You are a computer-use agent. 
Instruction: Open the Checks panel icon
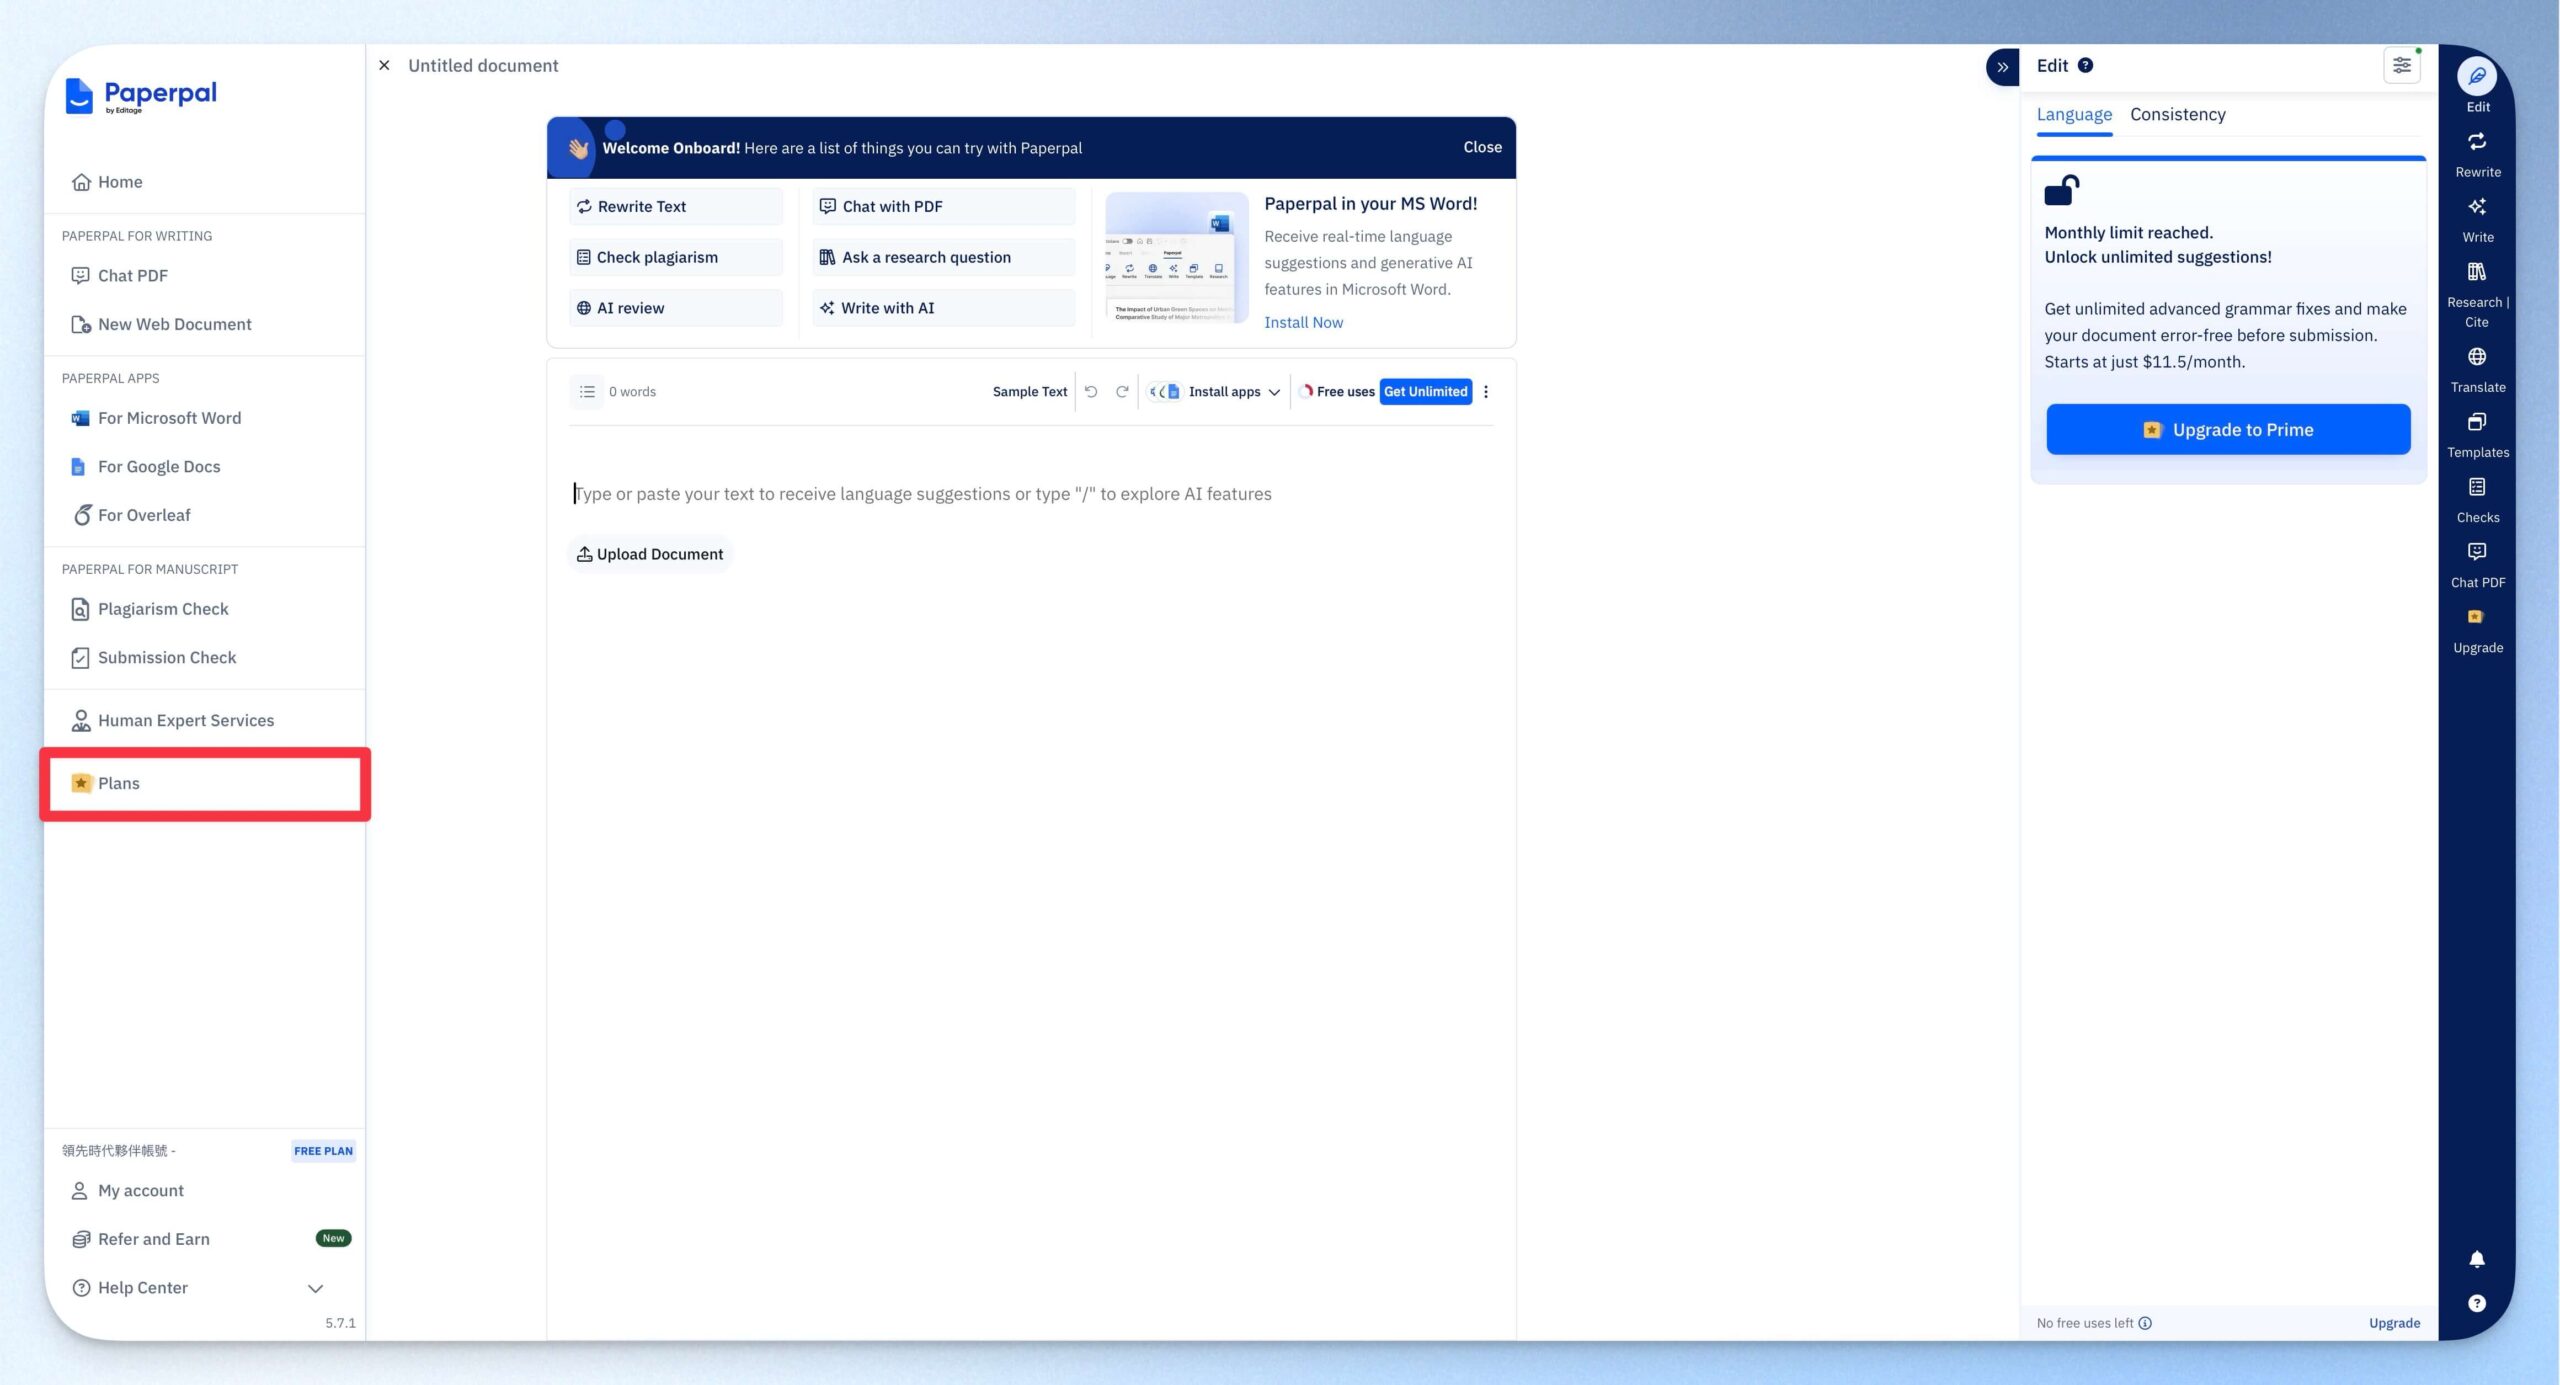(x=2477, y=487)
